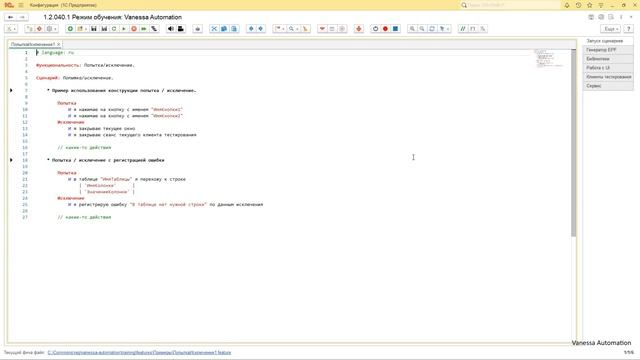This screenshot has height=360, width=640.
Task: Click the line 25 error registration step
Action: click(165, 204)
